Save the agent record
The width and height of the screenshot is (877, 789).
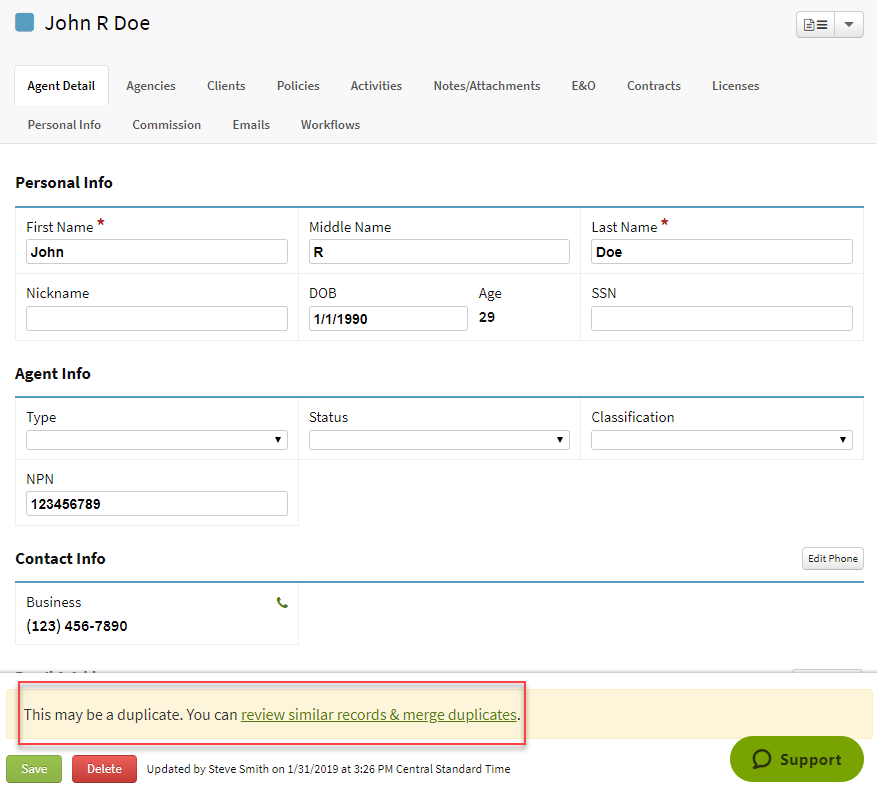pyautogui.click(x=33, y=768)
